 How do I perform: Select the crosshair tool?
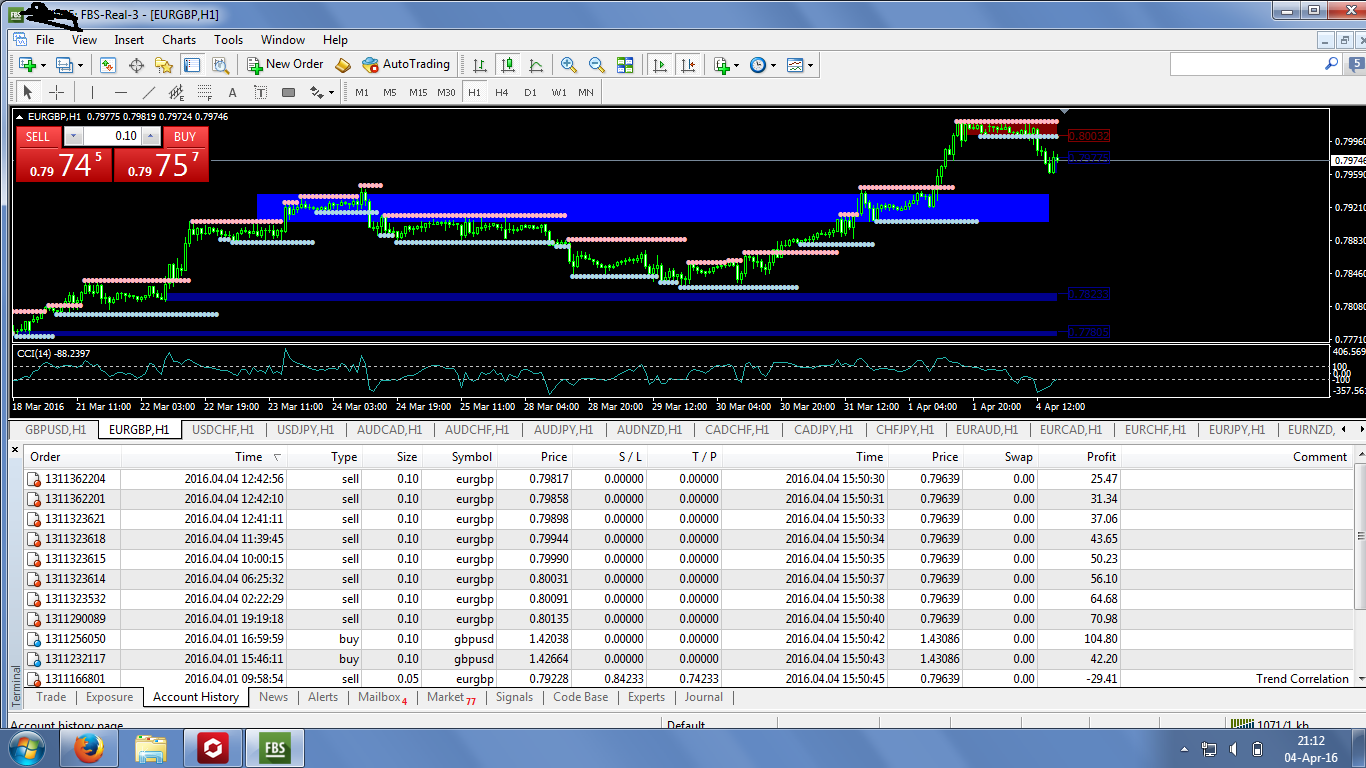click(57, 92)
